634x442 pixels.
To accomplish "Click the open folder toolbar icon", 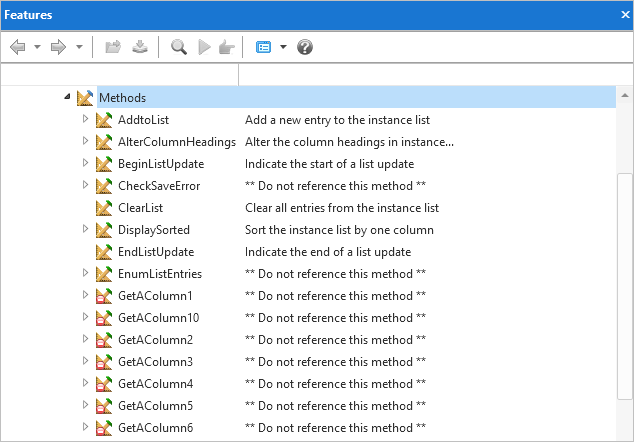I will (113, 47).
